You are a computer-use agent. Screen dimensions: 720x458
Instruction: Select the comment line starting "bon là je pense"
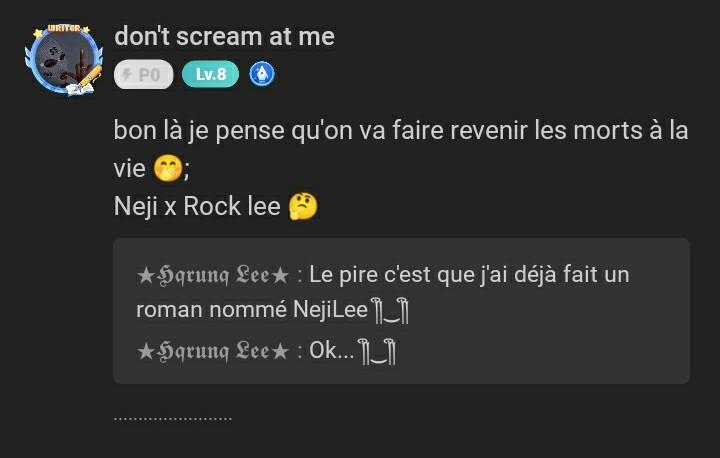[x=400, y=131]
